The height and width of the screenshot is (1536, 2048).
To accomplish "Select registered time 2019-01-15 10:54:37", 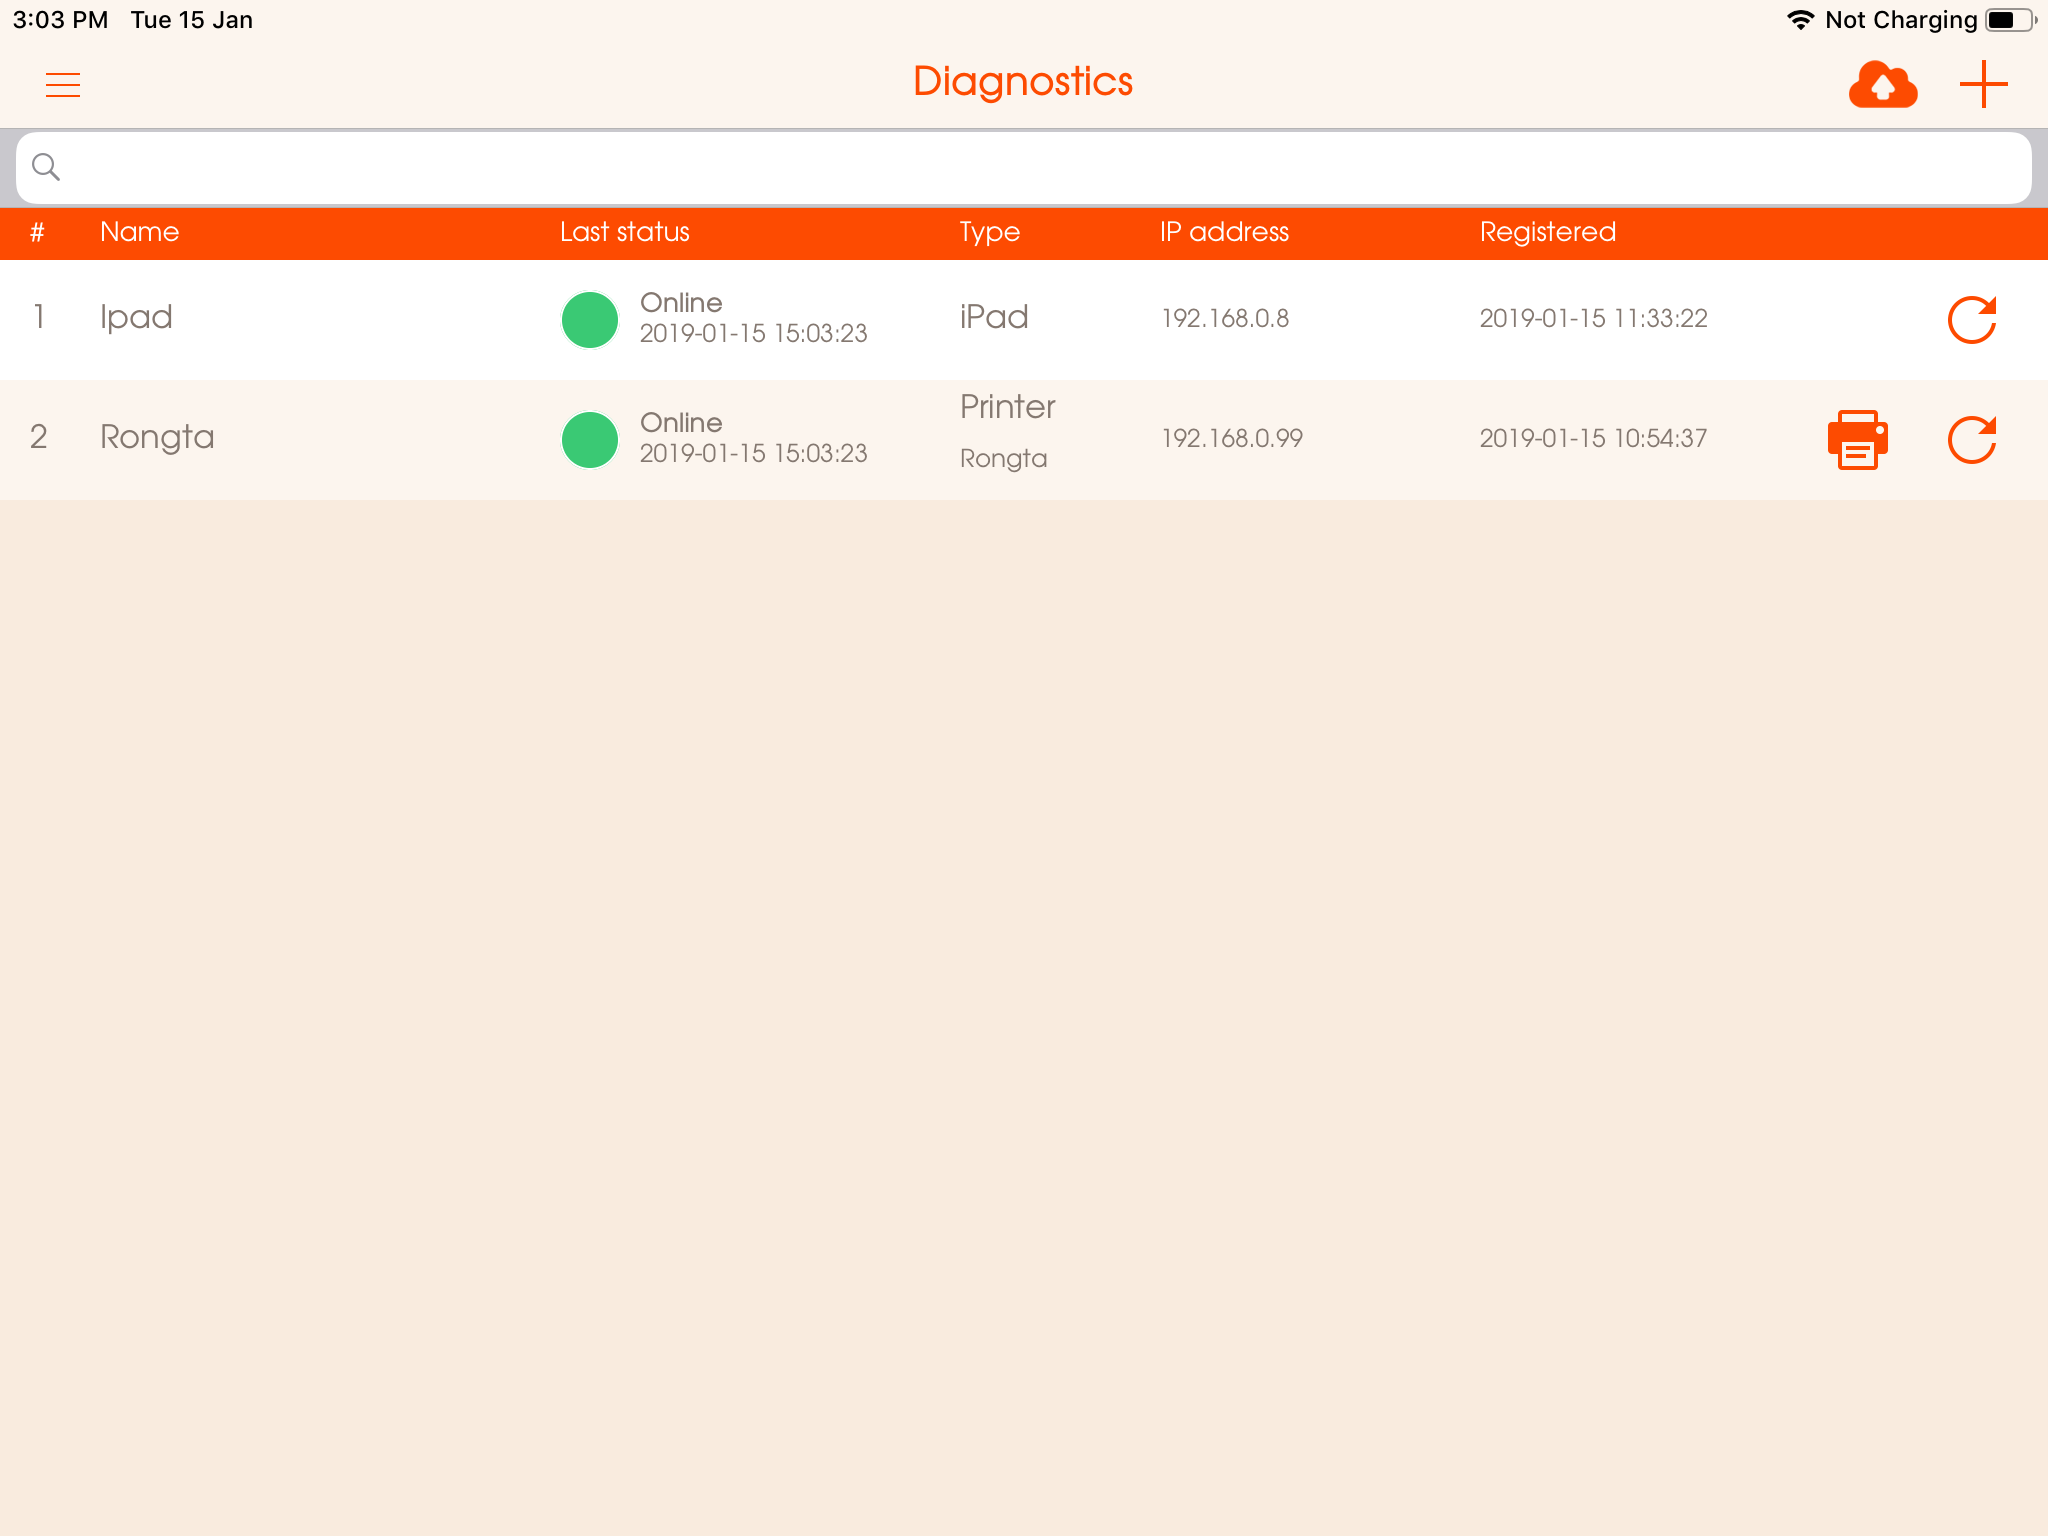I will [1594, 438].
